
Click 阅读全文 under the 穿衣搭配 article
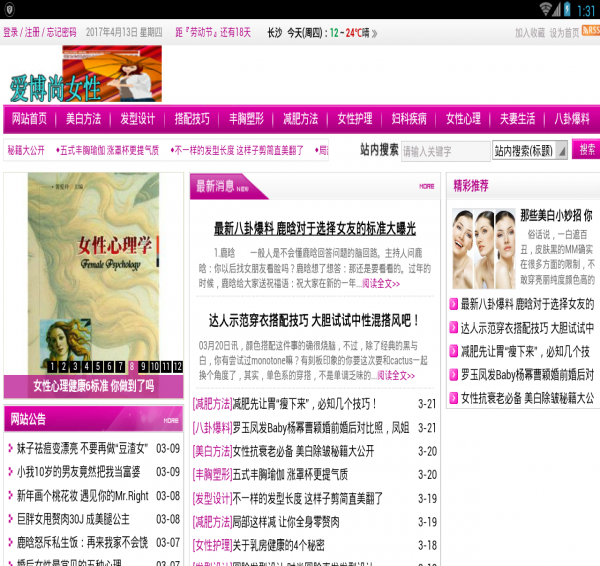click(x=396, y=375)
